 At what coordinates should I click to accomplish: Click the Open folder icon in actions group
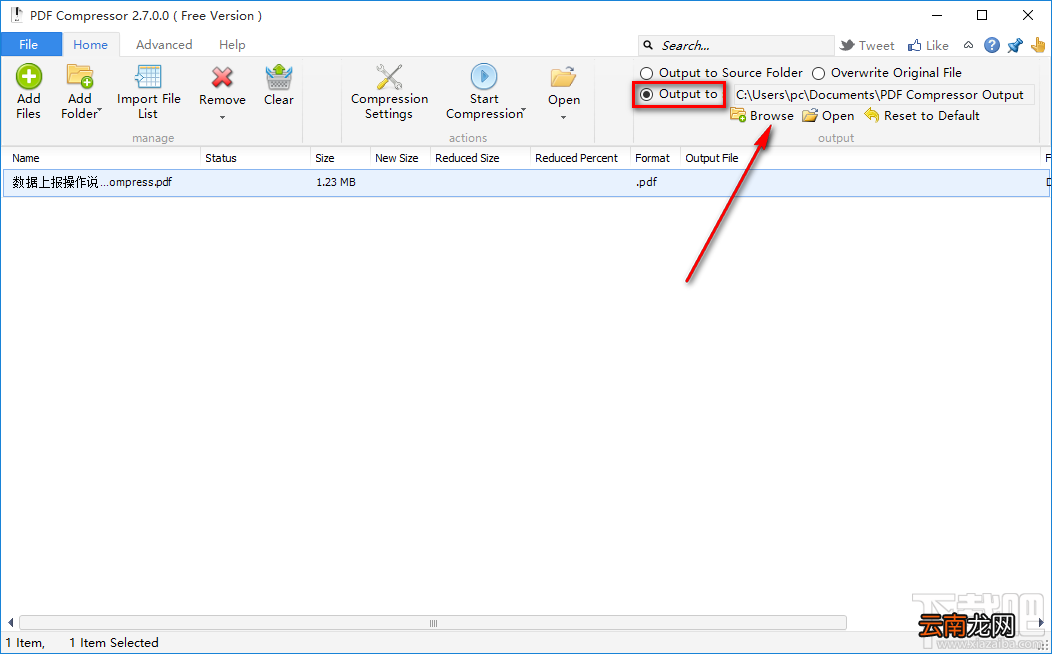[564, 77]
